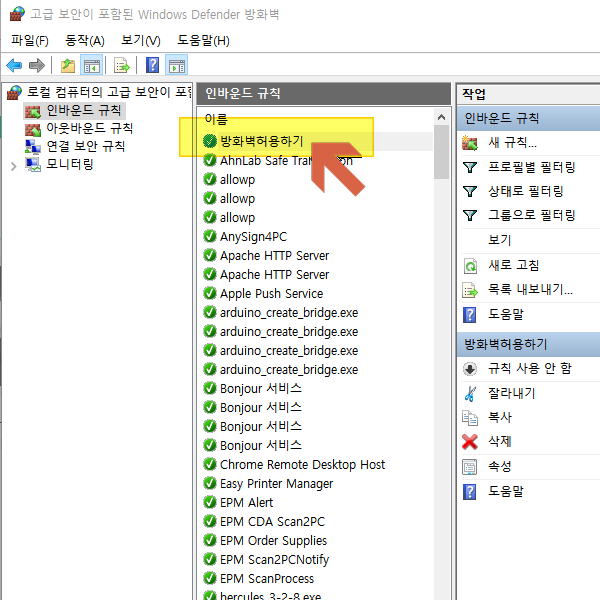Open the 파일(F) menu

[x=30, y=40]
